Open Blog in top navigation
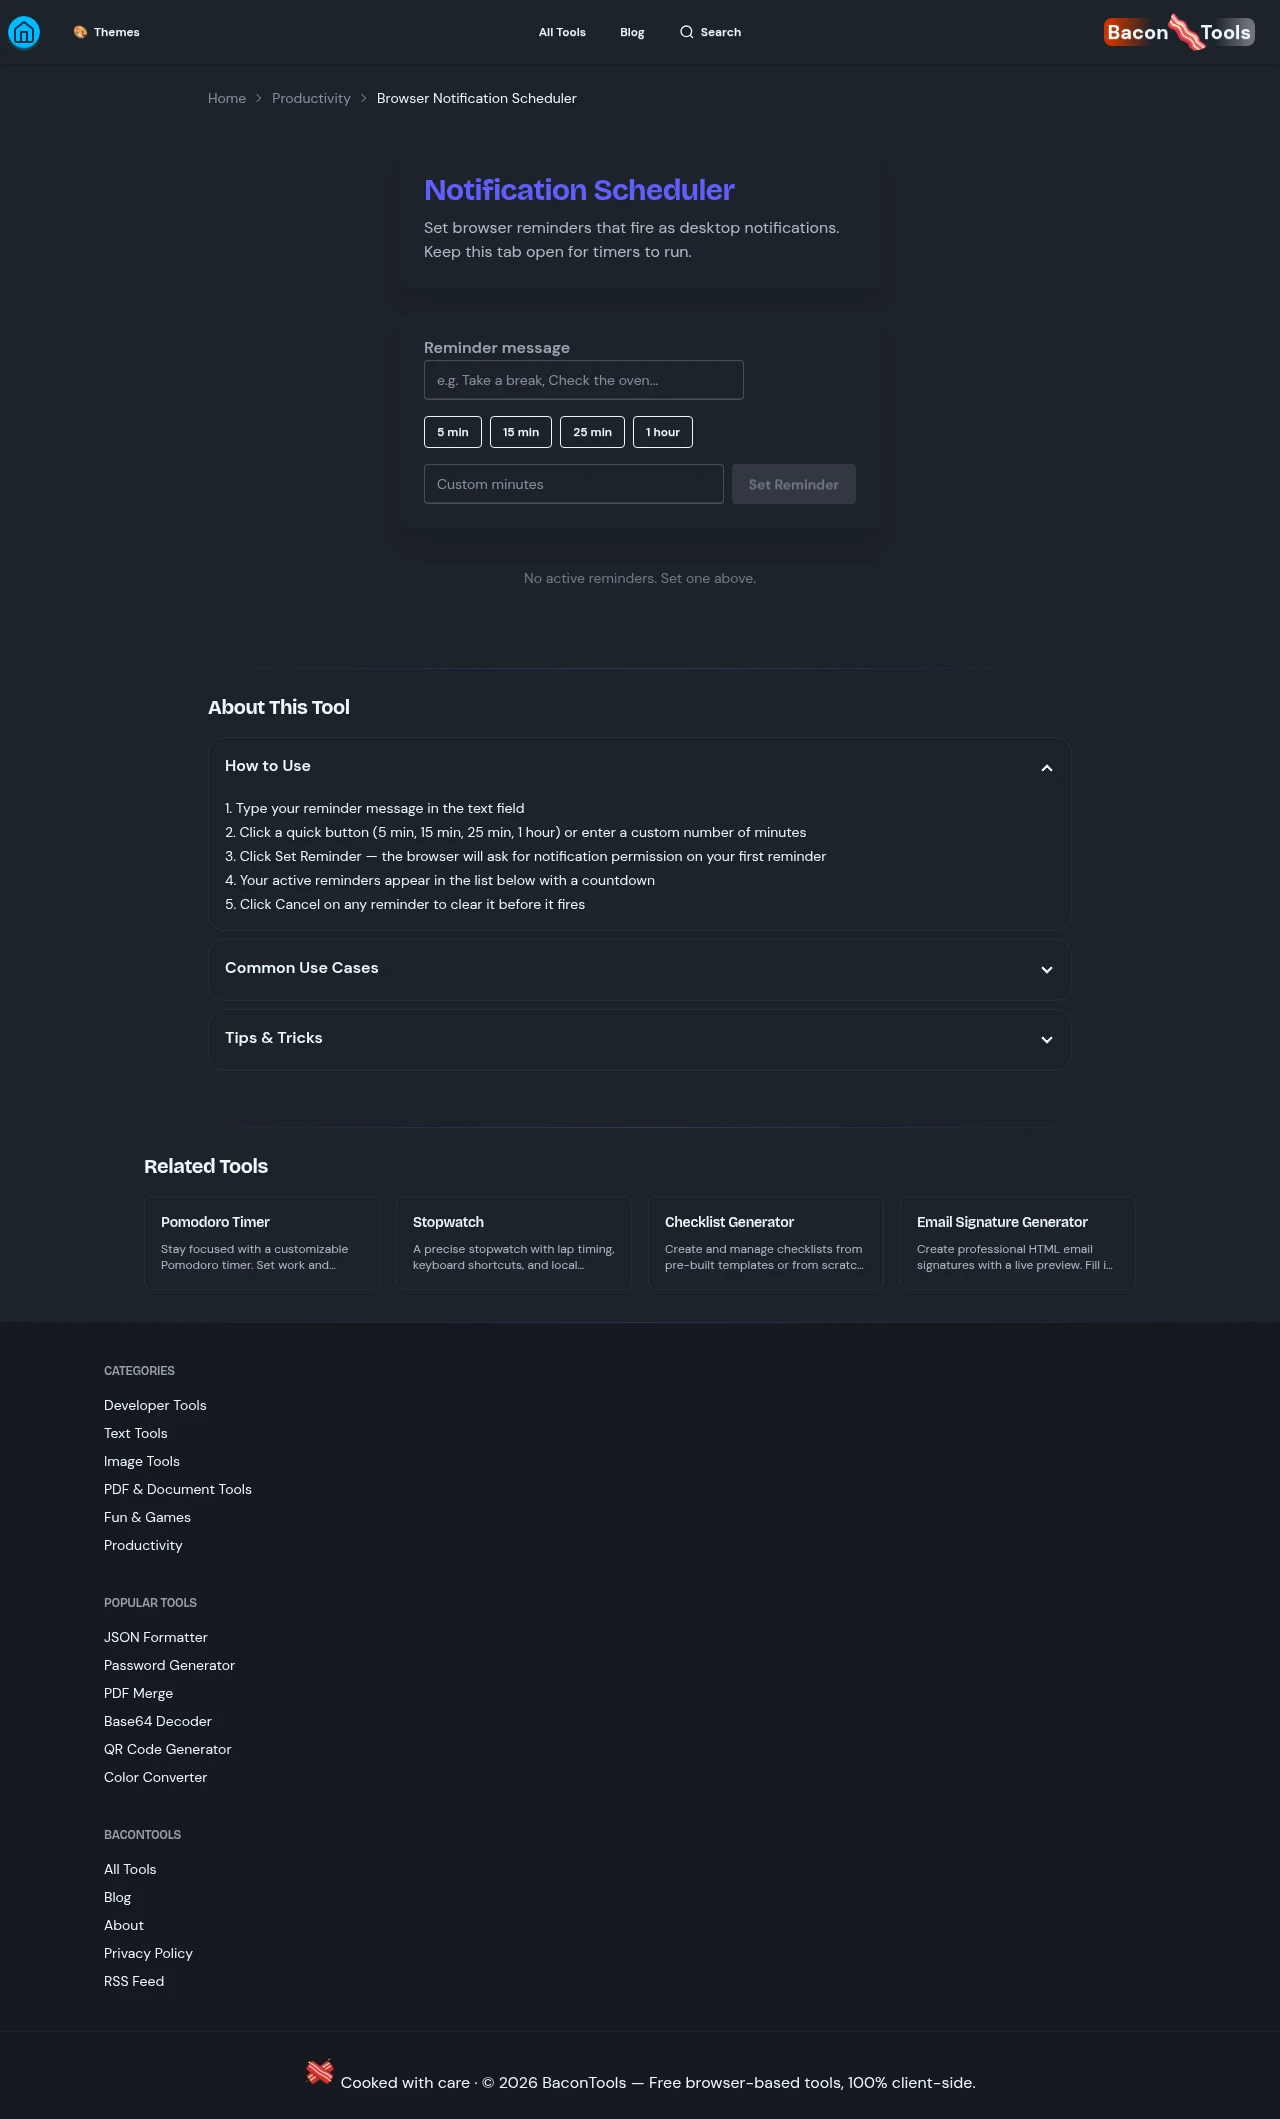This screenshot has width=1280, height=2119. [632, 32]
